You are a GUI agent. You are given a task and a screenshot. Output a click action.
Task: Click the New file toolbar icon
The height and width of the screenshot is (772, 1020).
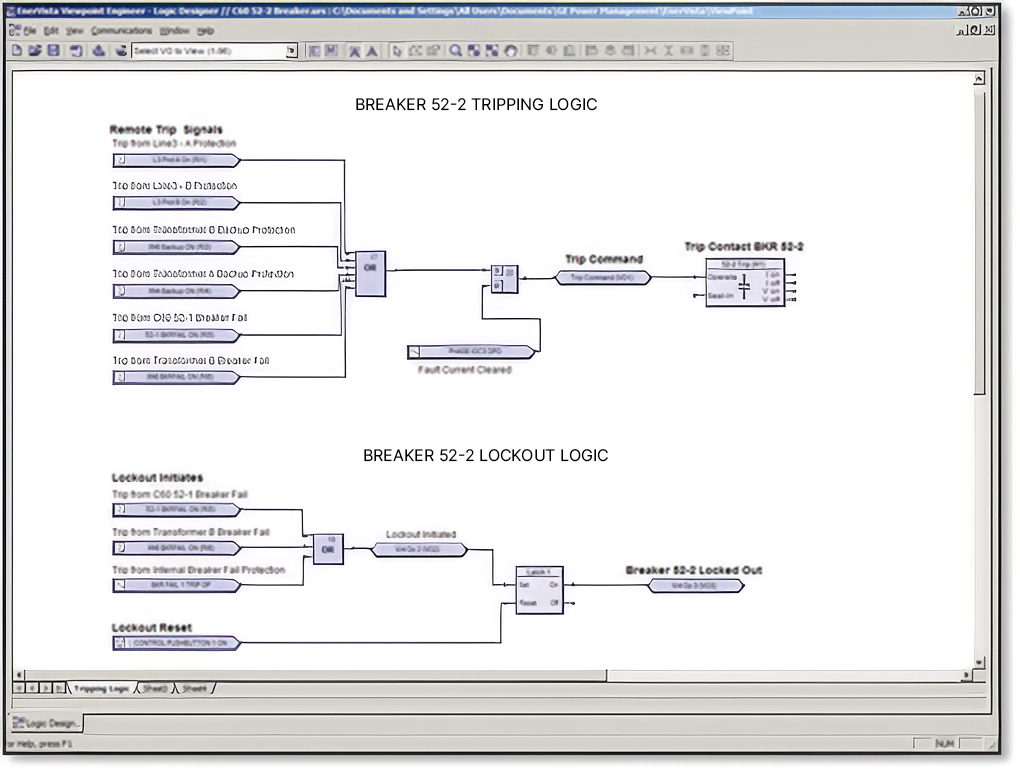tap(18, 51)
